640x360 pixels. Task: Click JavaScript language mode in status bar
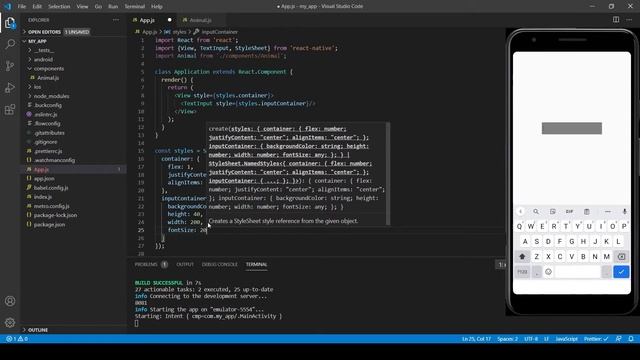(x=567, y=339)
